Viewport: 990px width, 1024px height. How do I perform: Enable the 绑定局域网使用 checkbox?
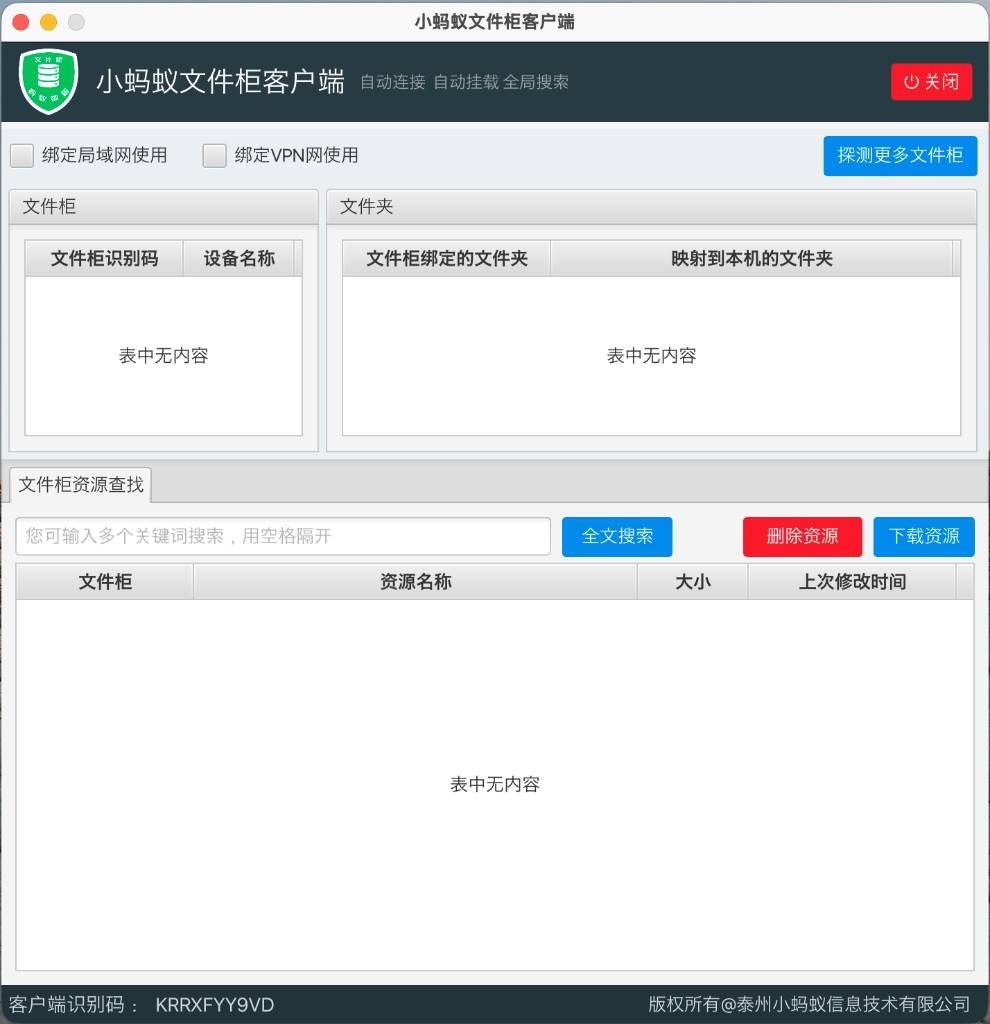click(22, 155)
